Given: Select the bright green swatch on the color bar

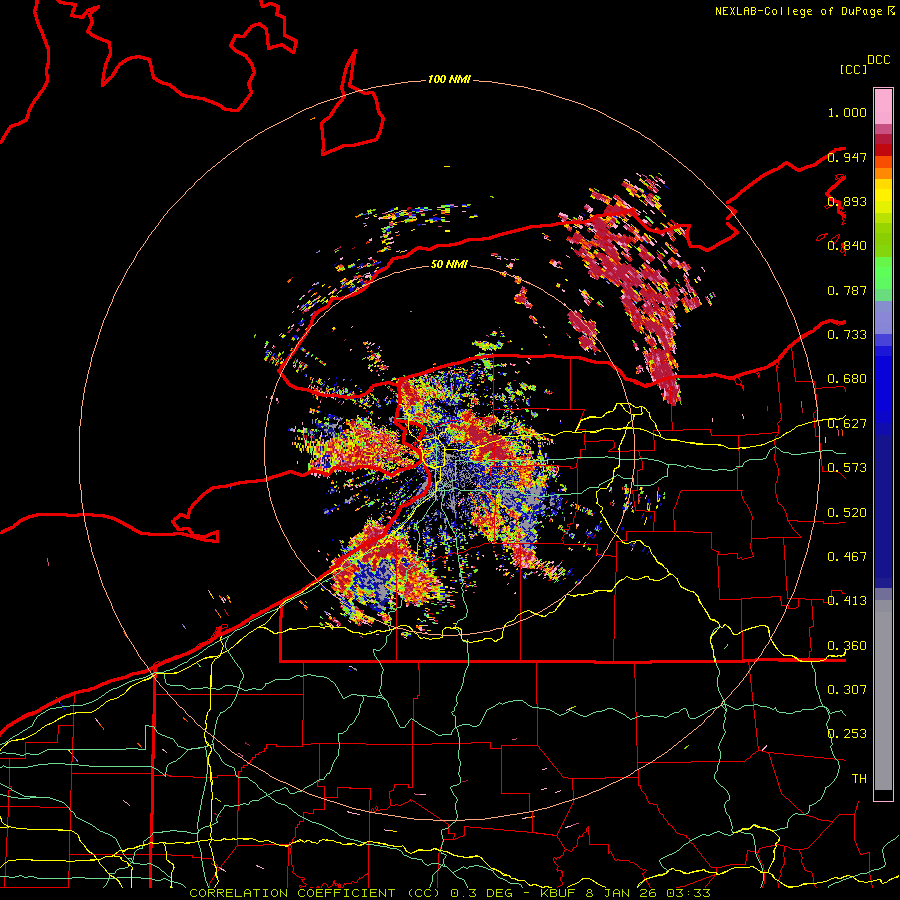Looking at the screenshot, I should tap(883, 273).
